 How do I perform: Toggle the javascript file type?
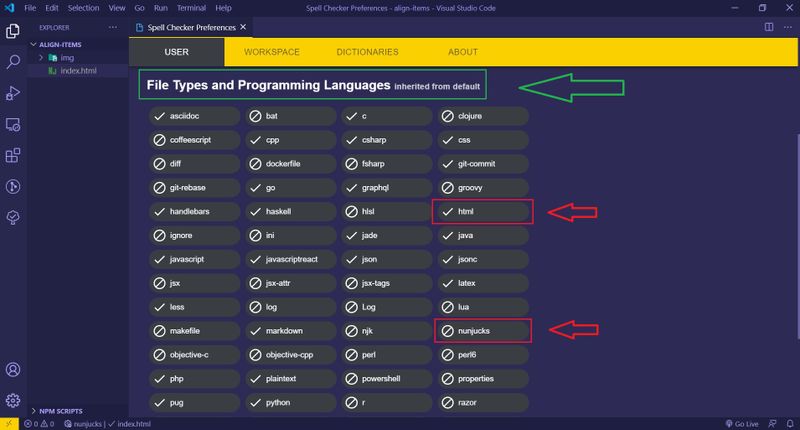point(195,259)
